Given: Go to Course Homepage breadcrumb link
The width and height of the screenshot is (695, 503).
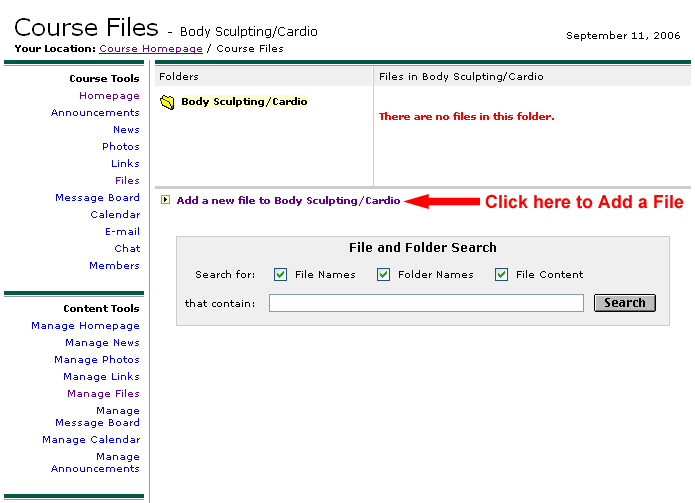Looking at the screenshot, I should click(x=150, y=48).
